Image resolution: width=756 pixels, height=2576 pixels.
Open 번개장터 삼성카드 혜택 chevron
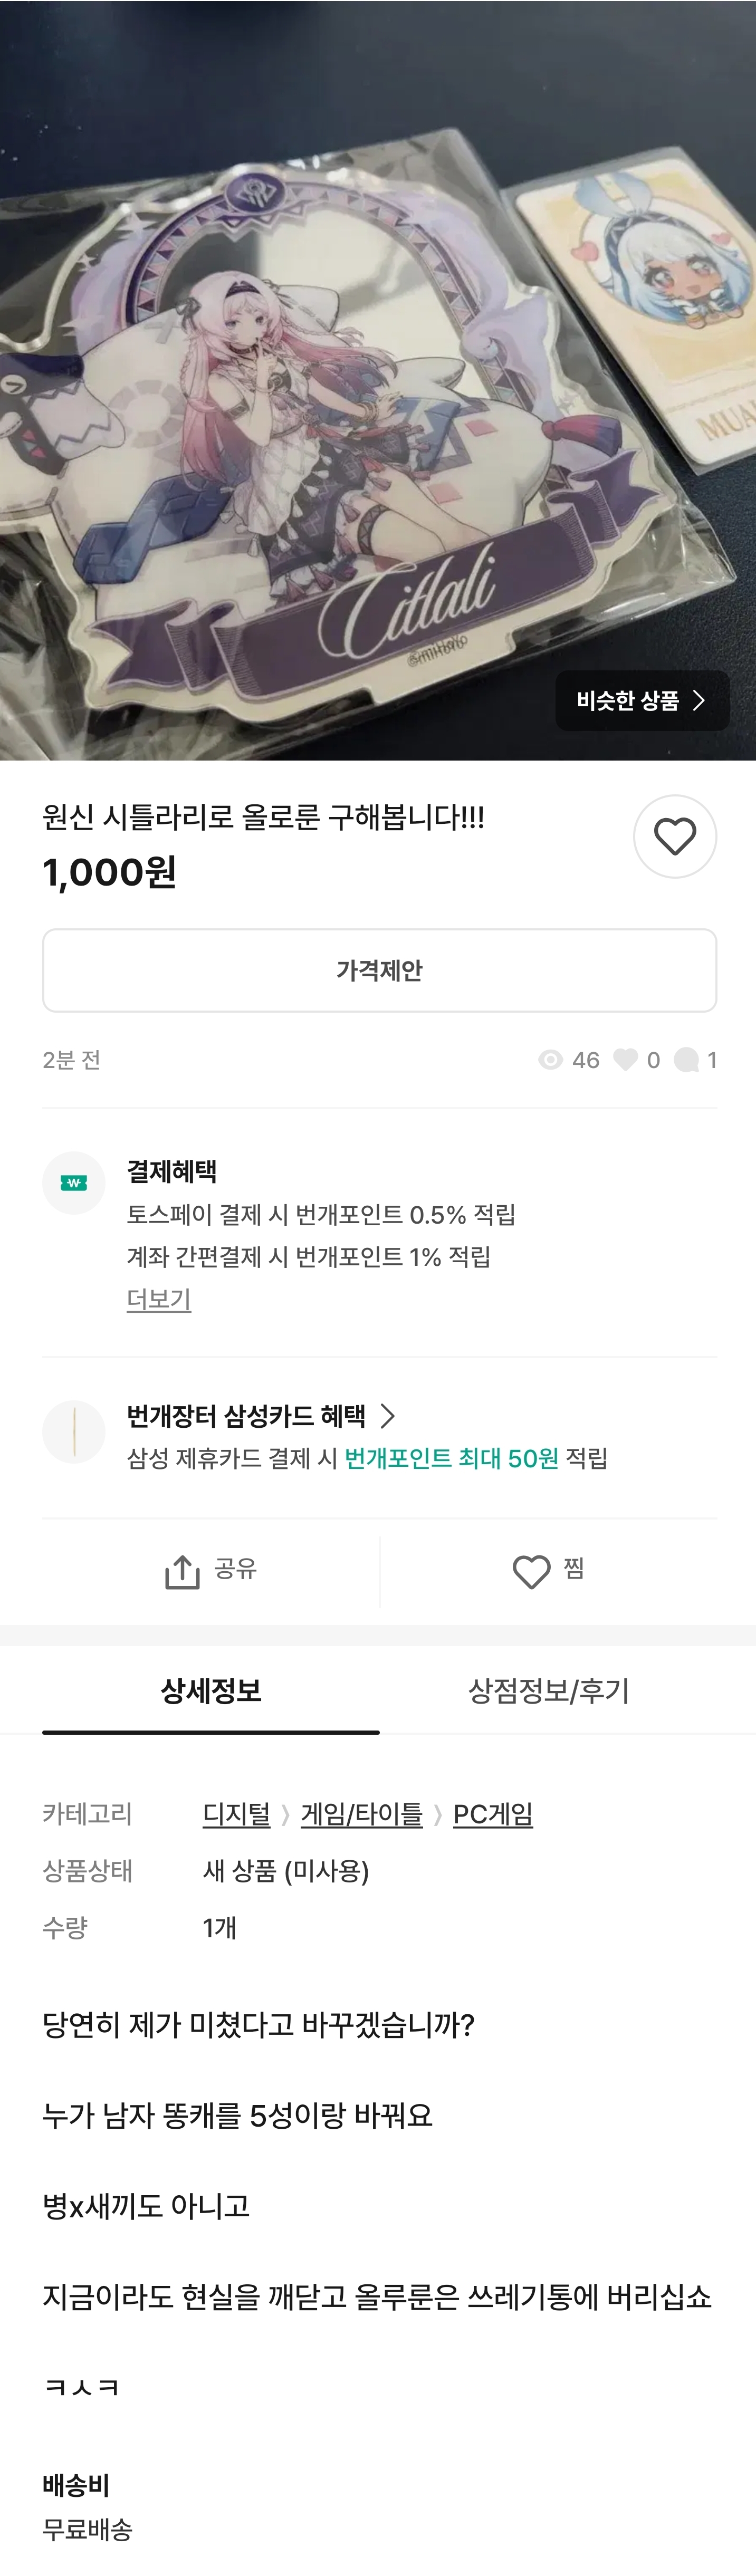388,1416
